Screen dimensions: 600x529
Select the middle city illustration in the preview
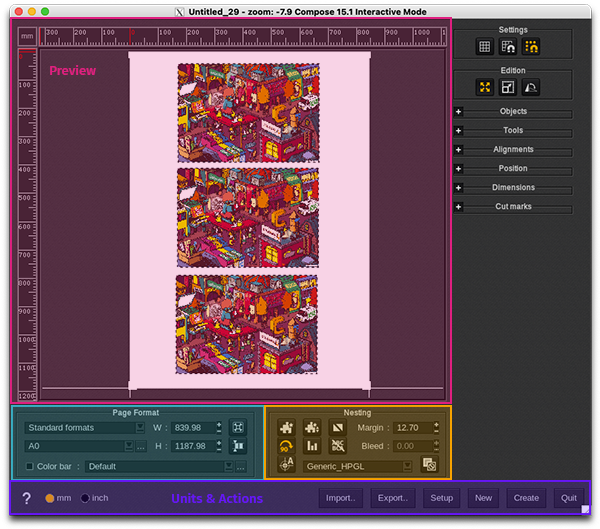tap(248, 218)
